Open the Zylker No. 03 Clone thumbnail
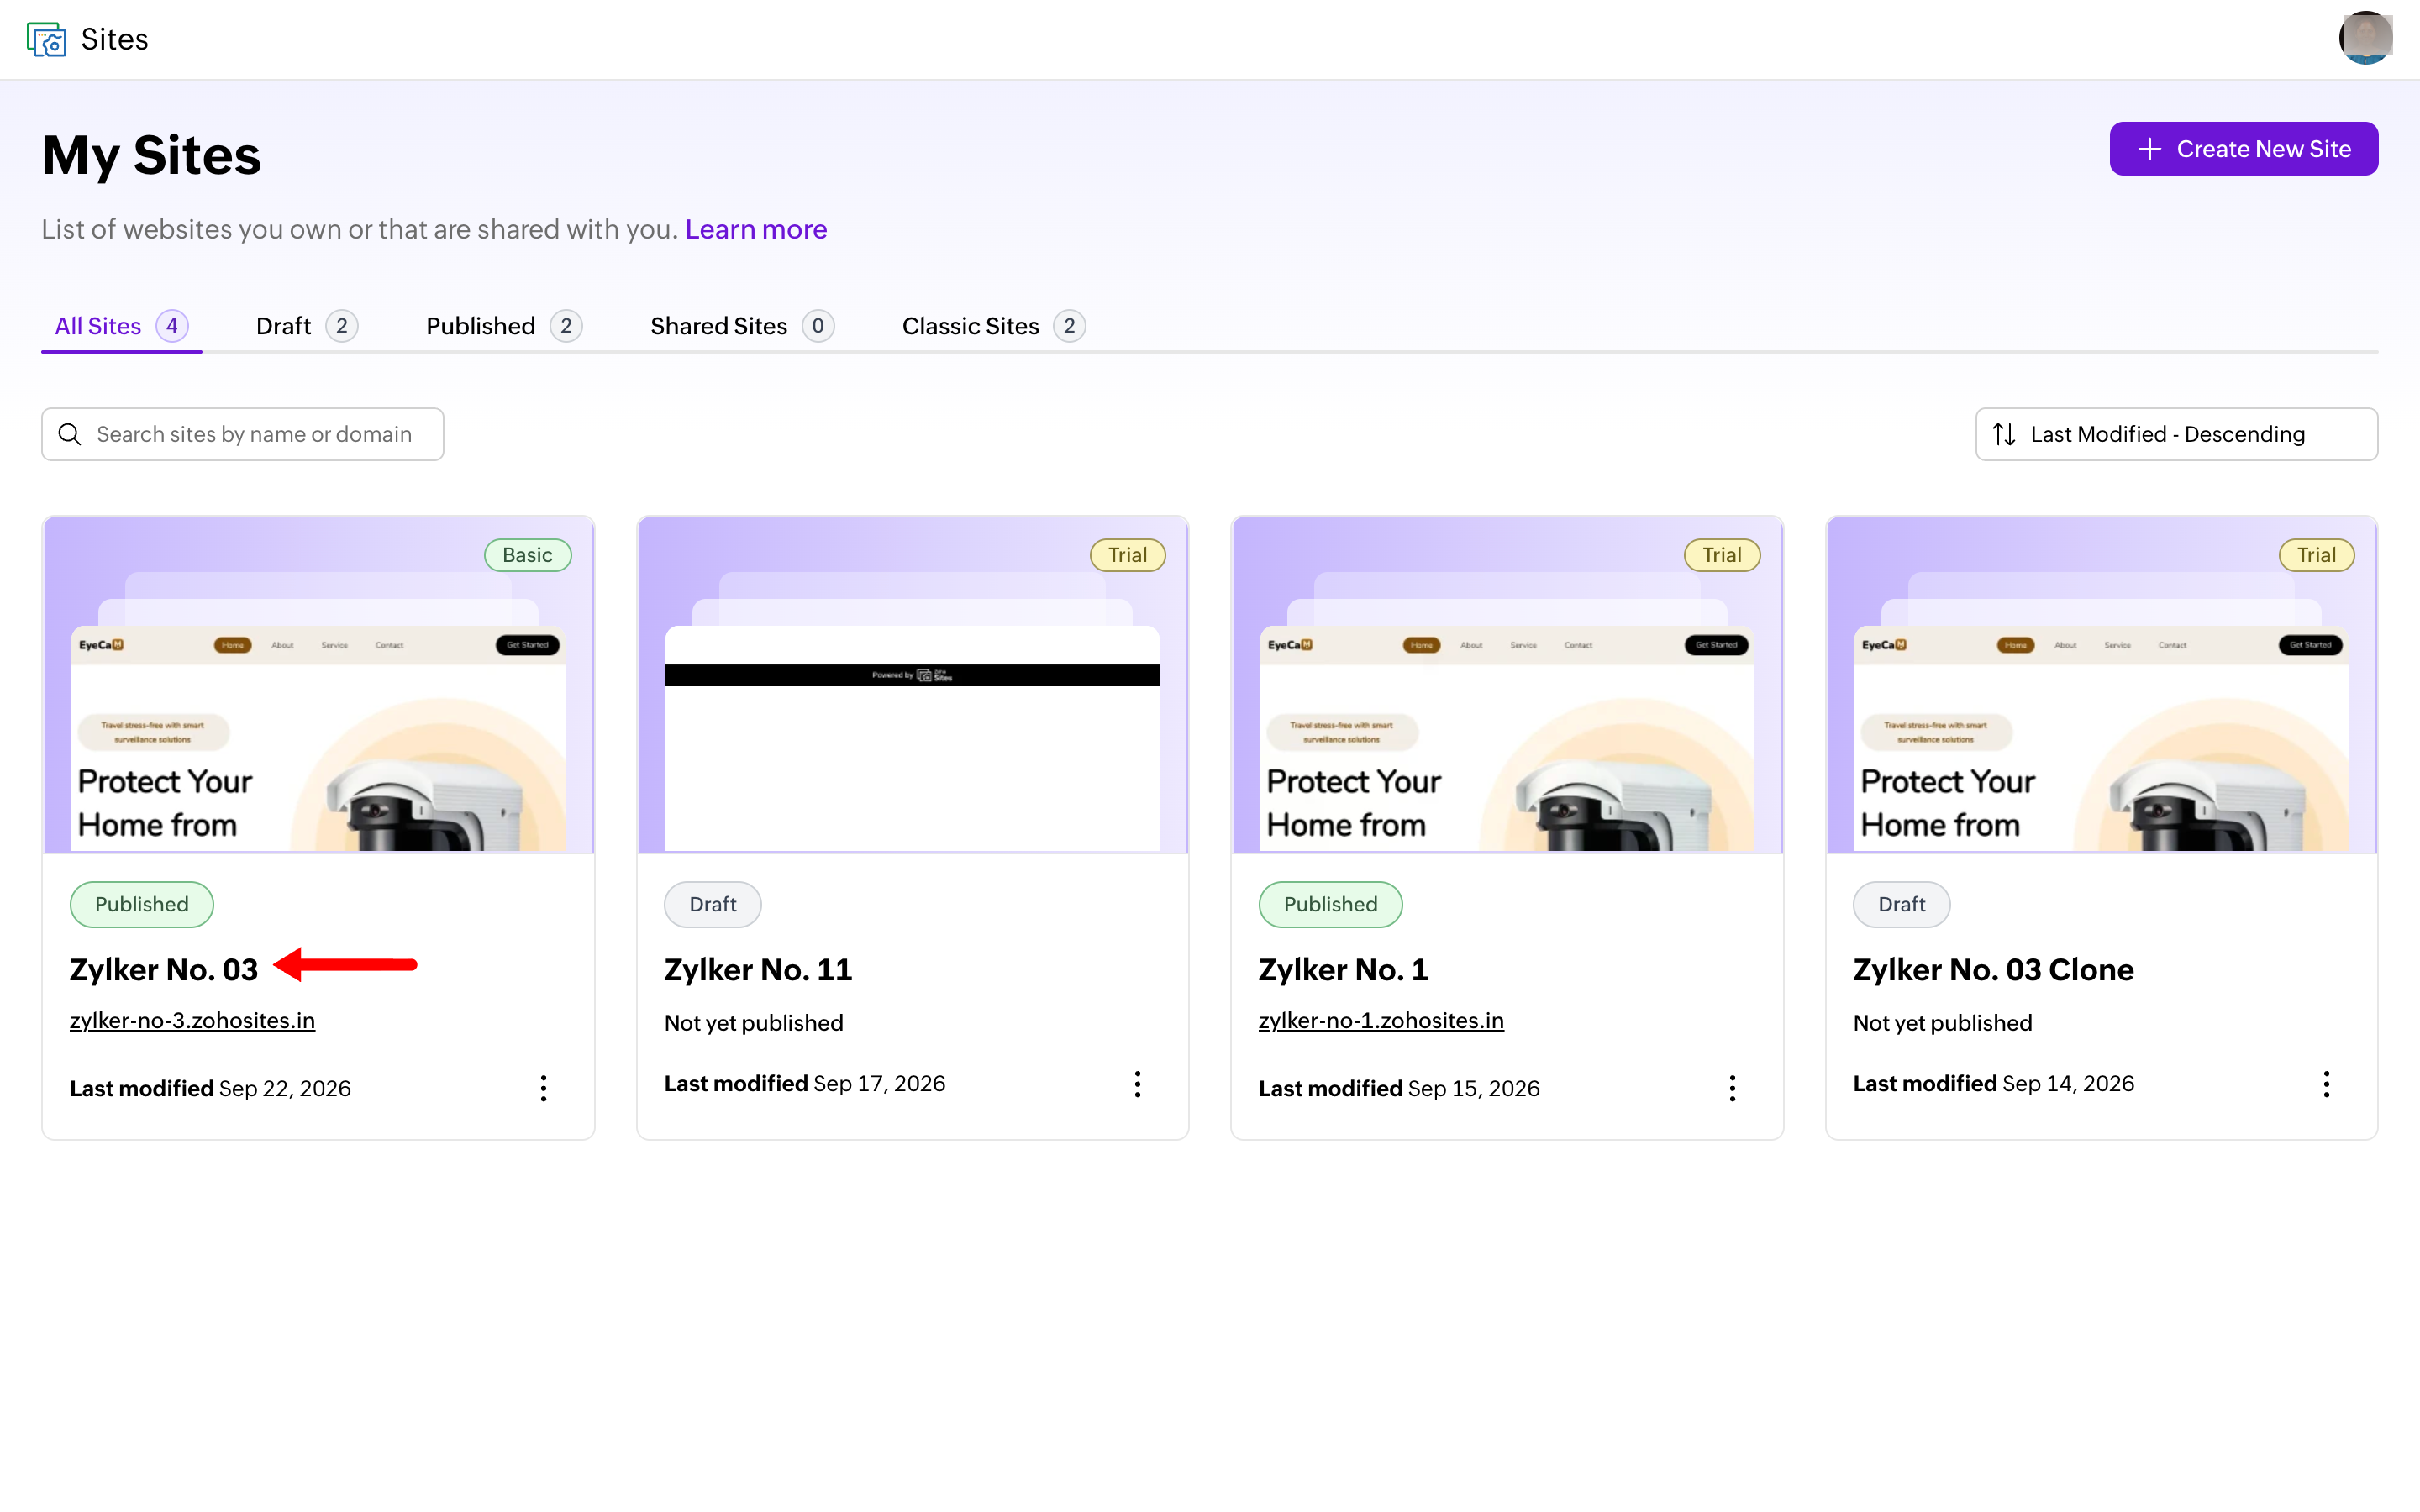 click(2101, 684)
